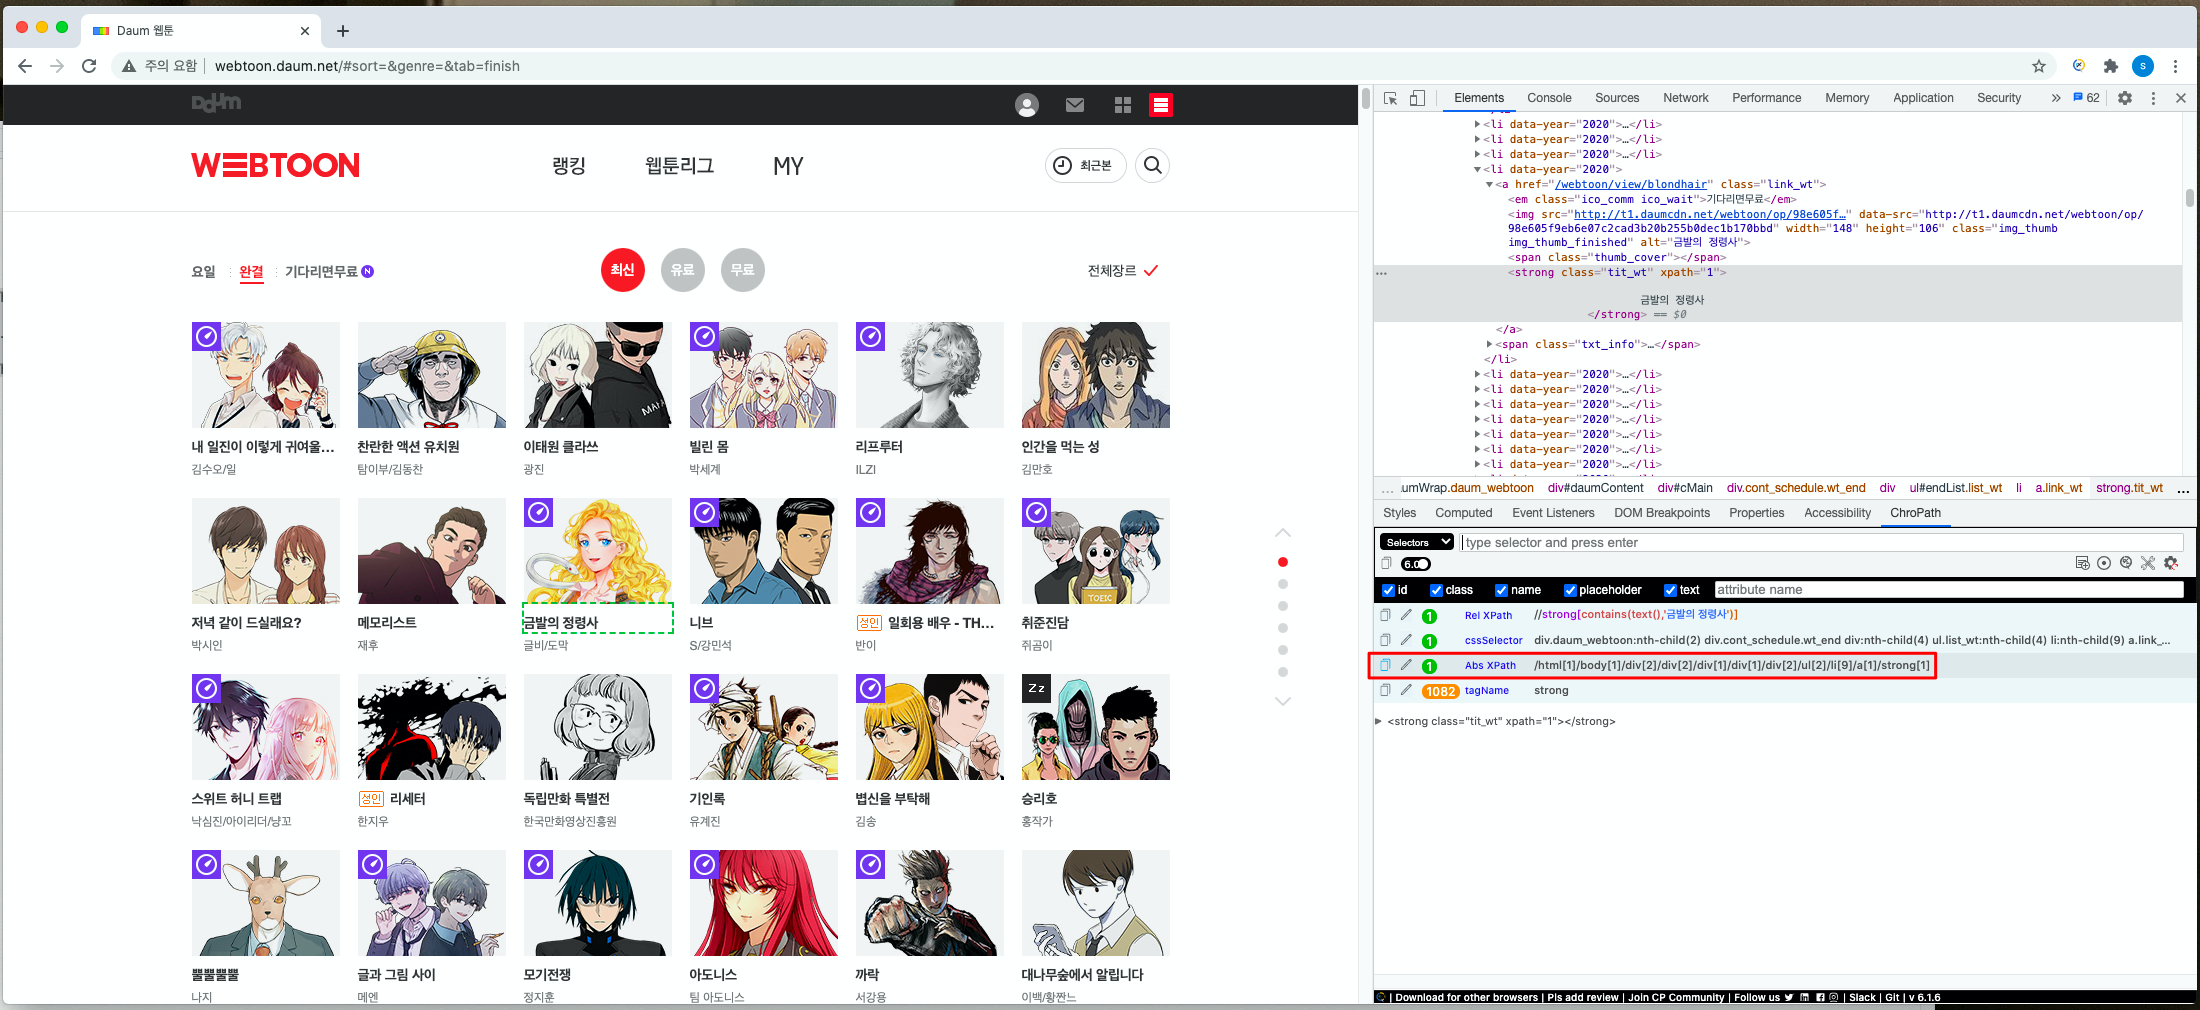Open the Accessibility tab
Screen dimensions: 2200x1010
[1837, 513]
